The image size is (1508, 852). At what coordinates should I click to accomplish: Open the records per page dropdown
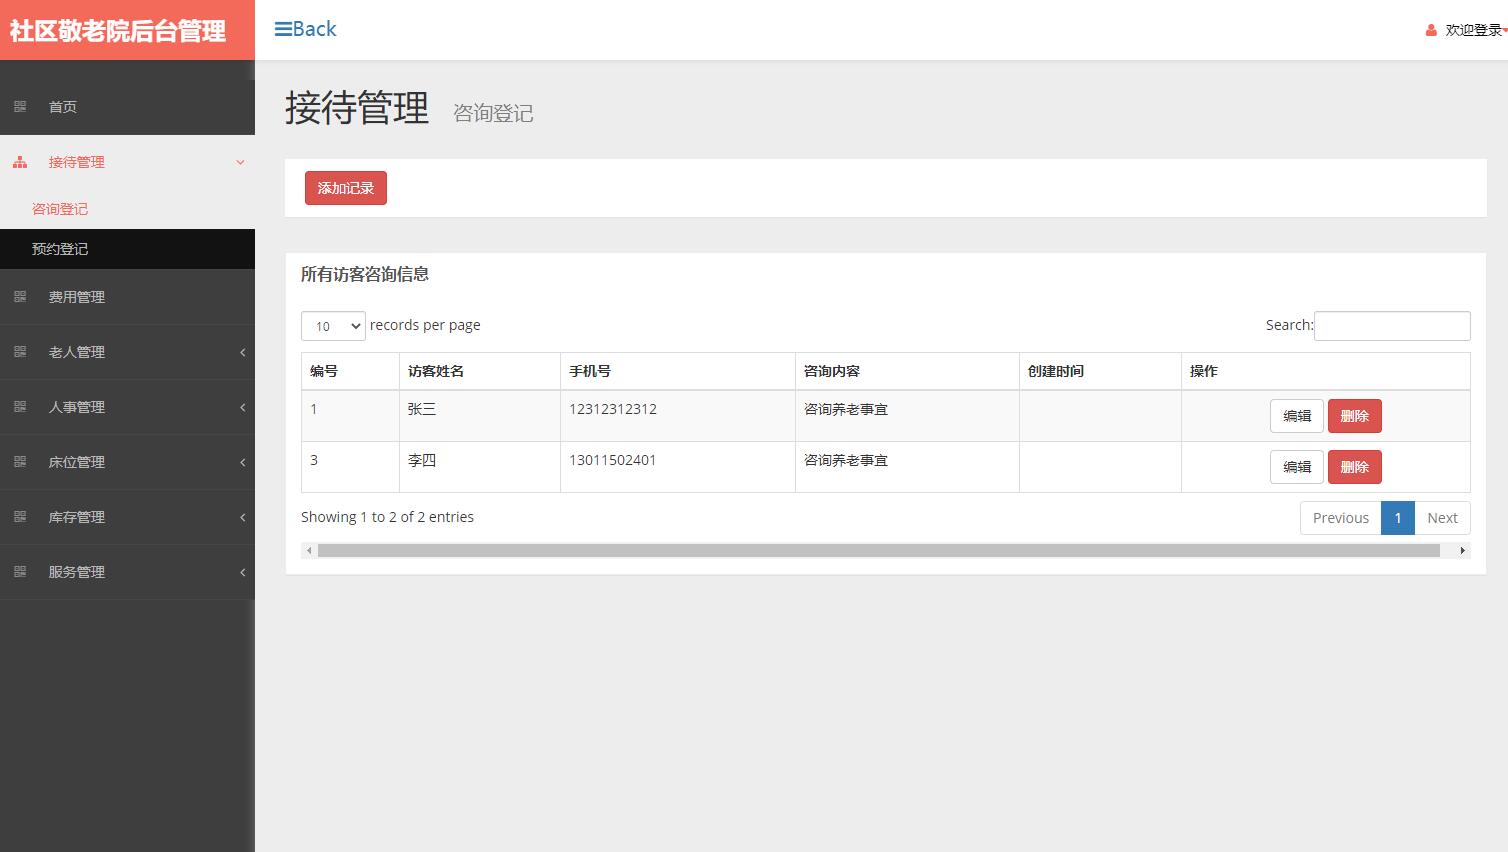pyautogui.click(x=333, y=325)
